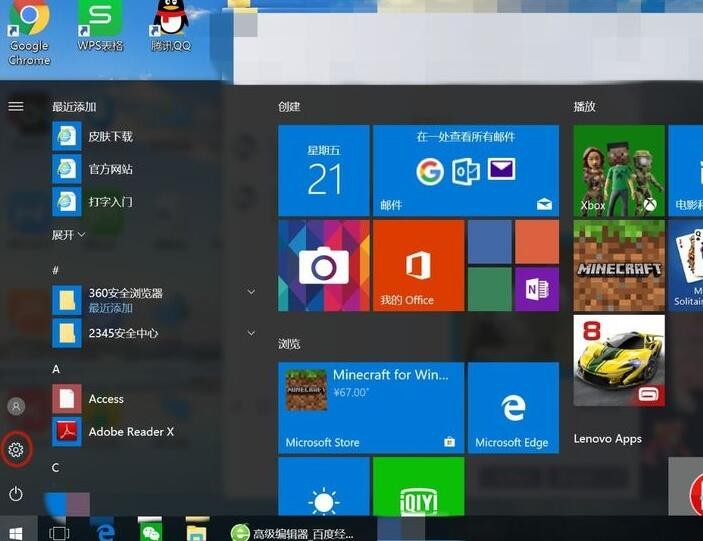This screenshot has width=703, height=541.
Task: Open the small blue Office app tile
Action: point(490,242)
